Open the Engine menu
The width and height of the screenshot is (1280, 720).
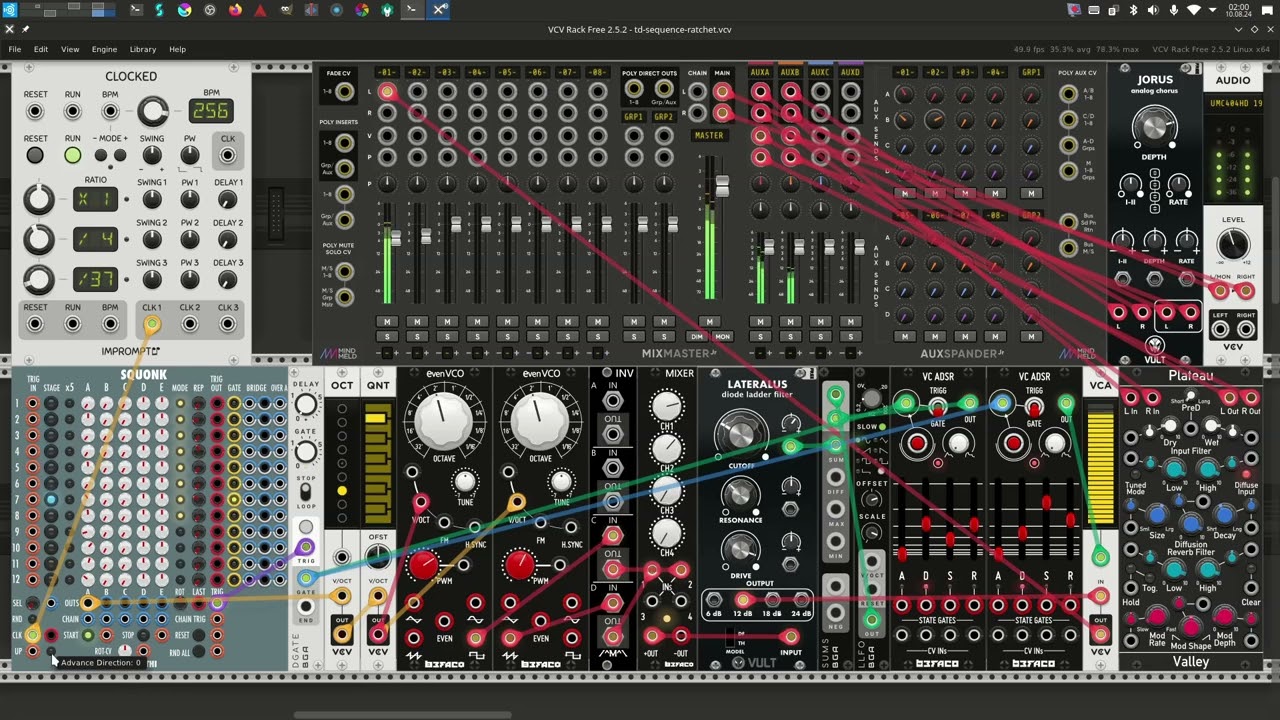point(104,49)
